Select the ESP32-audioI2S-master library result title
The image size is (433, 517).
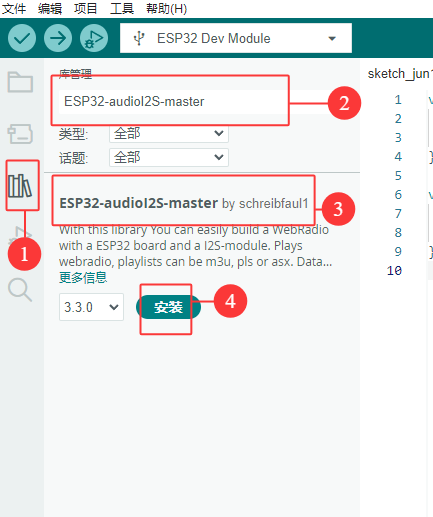pos(138,203)
